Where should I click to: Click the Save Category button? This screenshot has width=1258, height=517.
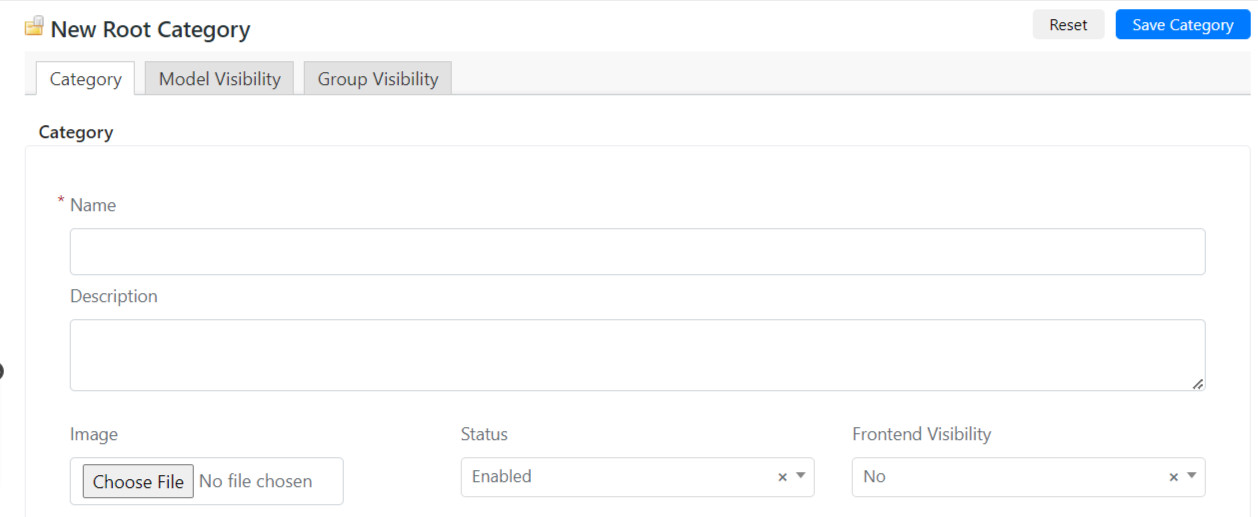click(x=1183, y=25)
